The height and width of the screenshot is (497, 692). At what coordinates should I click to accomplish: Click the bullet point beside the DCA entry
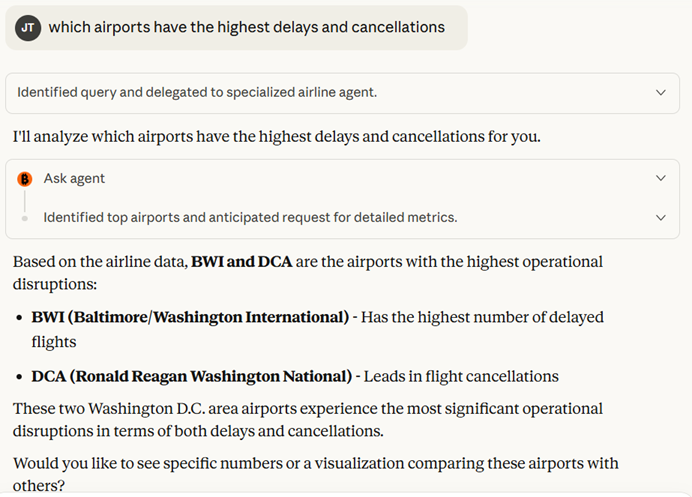coord(19,377)
